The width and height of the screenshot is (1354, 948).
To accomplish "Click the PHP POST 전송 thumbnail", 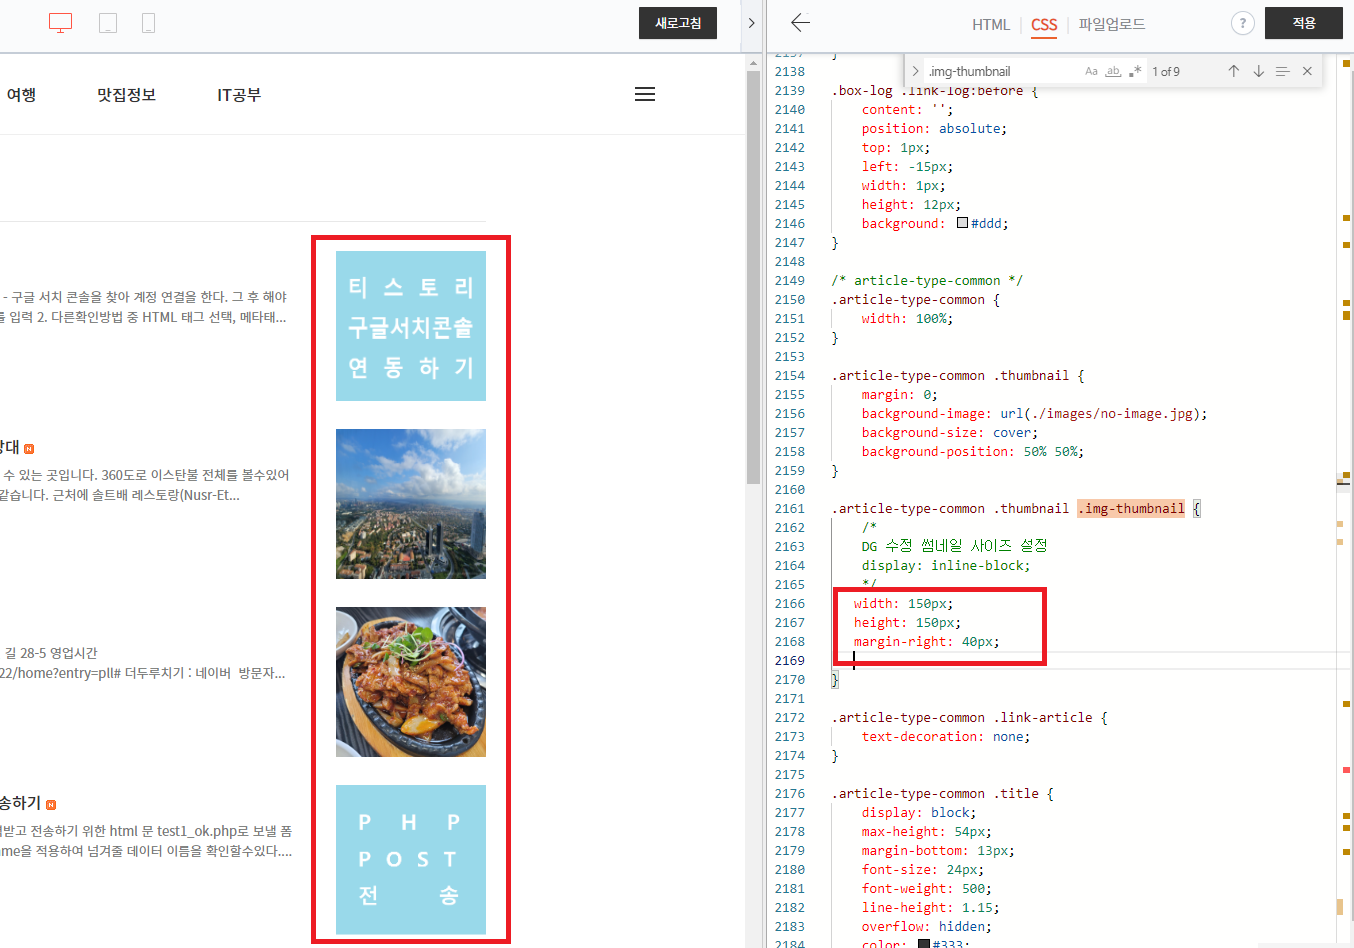I will 411,860.
